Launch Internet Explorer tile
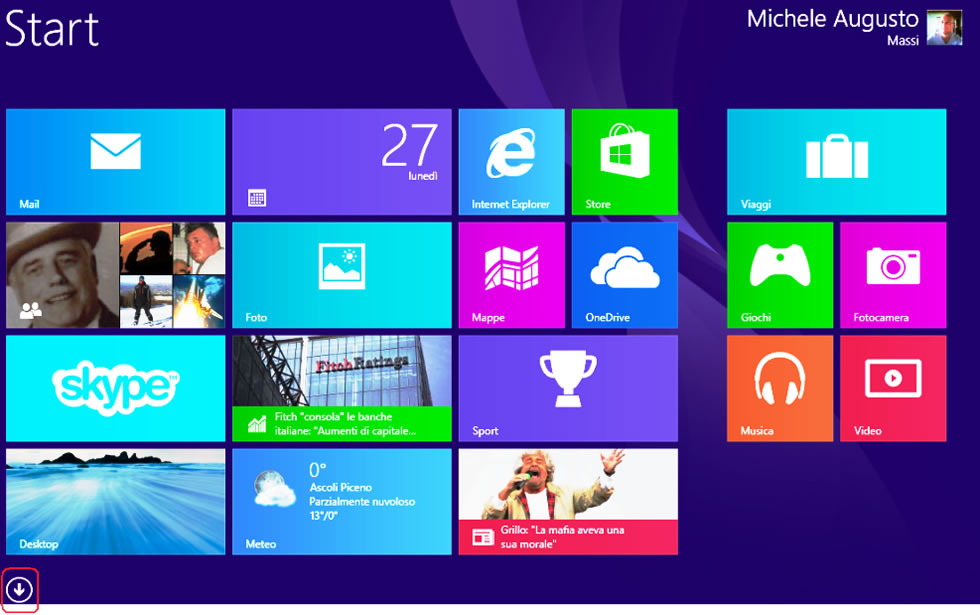The height and width of the screenshot is (615, 980). 511,162
